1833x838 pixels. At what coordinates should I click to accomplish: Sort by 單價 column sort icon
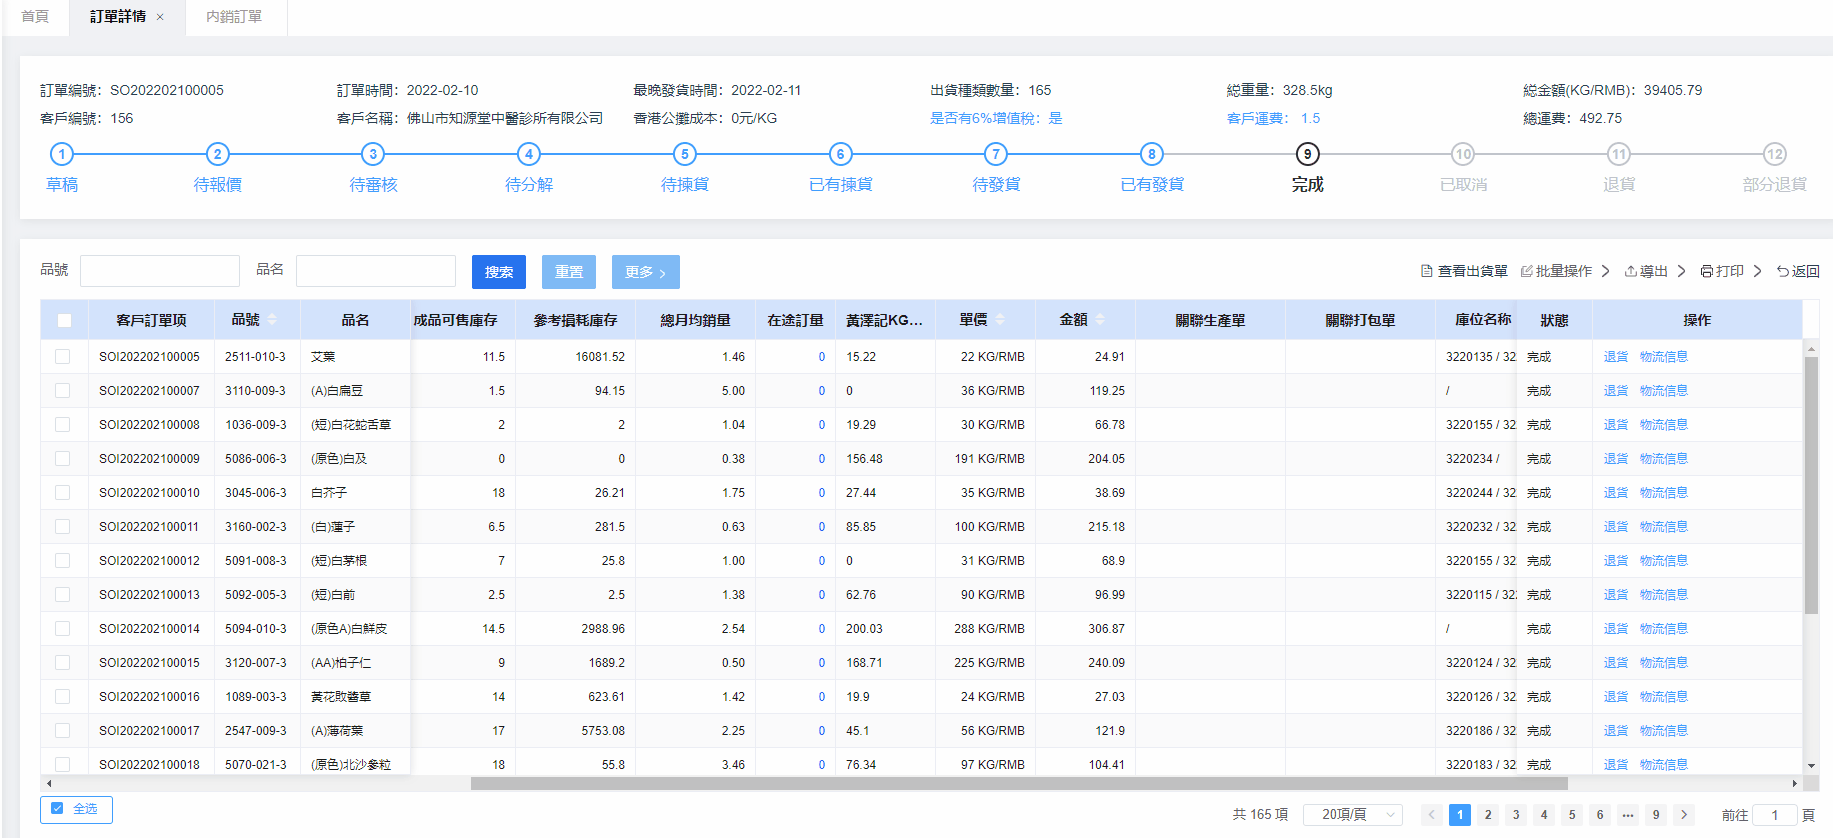pos(1000,320)
